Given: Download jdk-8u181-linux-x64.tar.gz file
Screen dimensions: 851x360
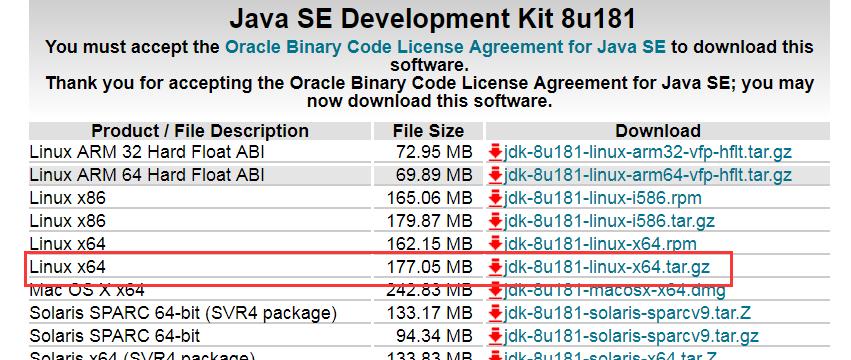Looking at the screenshot, I should coord(607,267).
